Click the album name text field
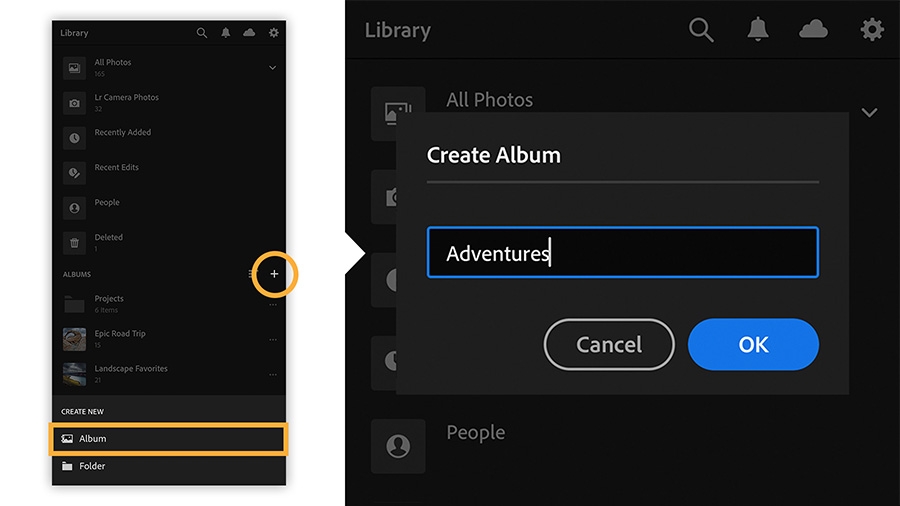 click(x=622, y=253)
